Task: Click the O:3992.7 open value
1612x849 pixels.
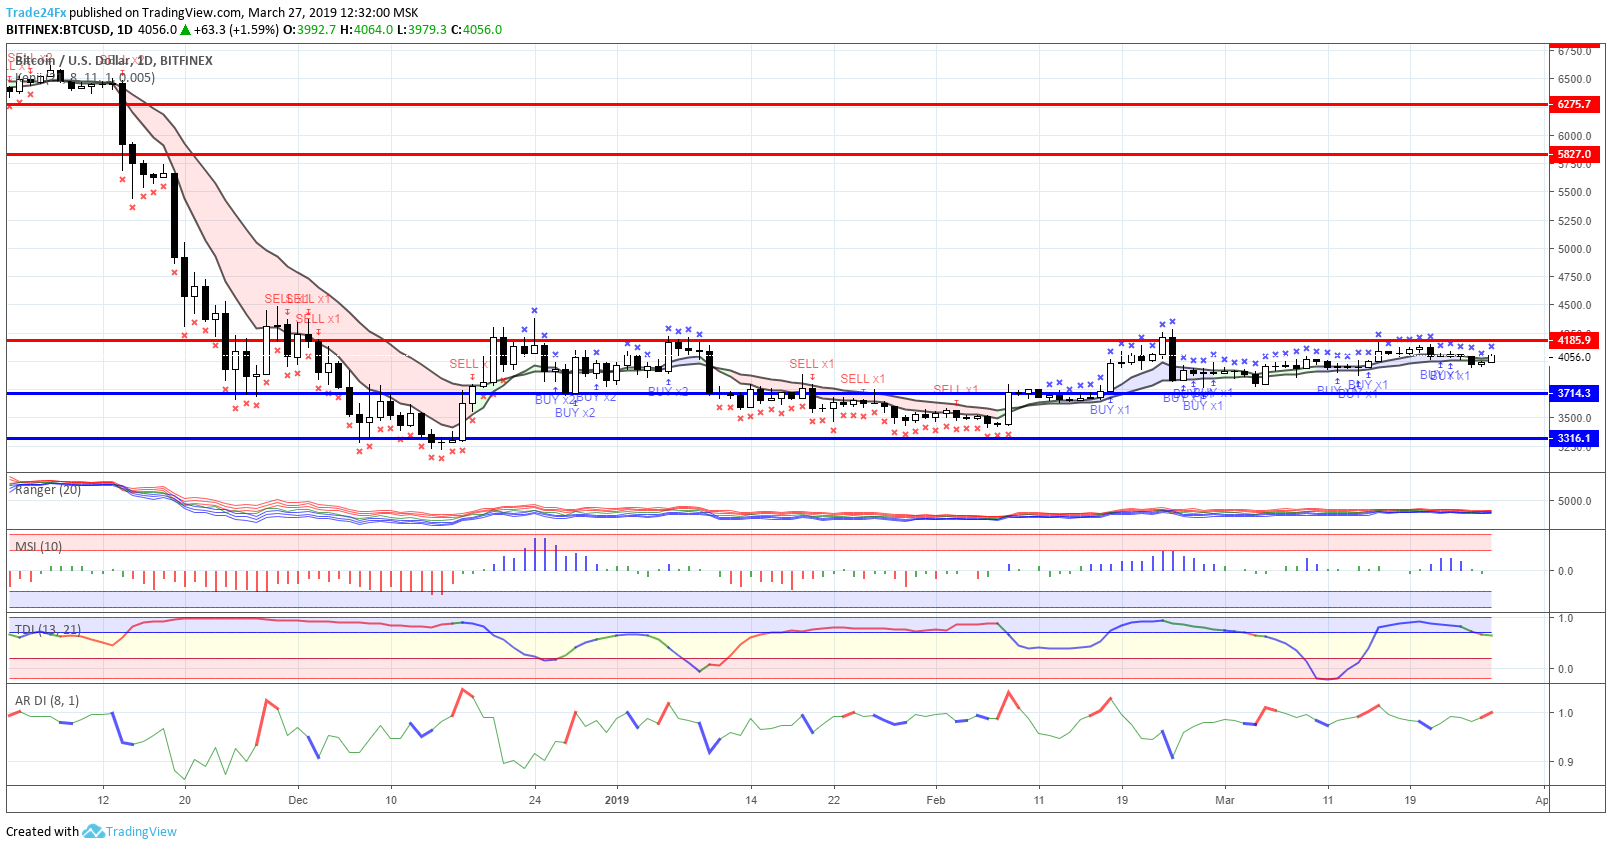Action: 309,30
